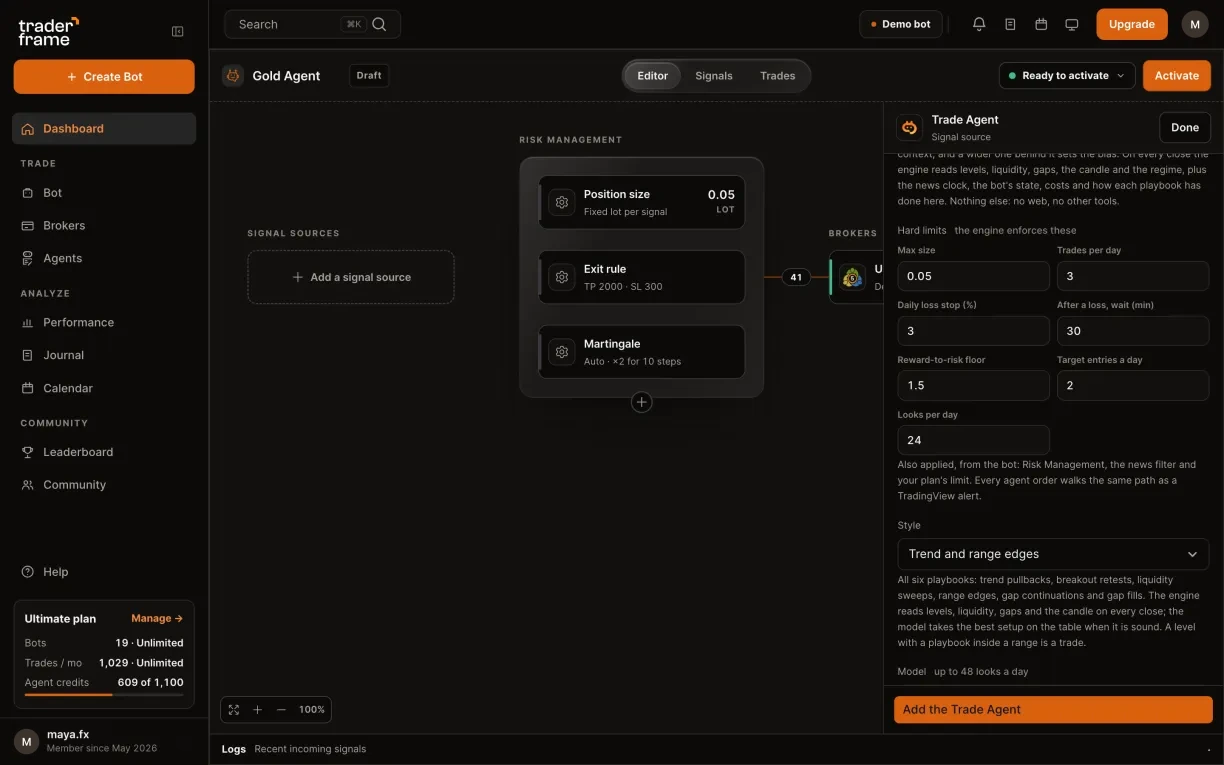The width and height of the screenshot is (1224, 765).
Task: Click the Trades per day field
Action: (1133, 276)
